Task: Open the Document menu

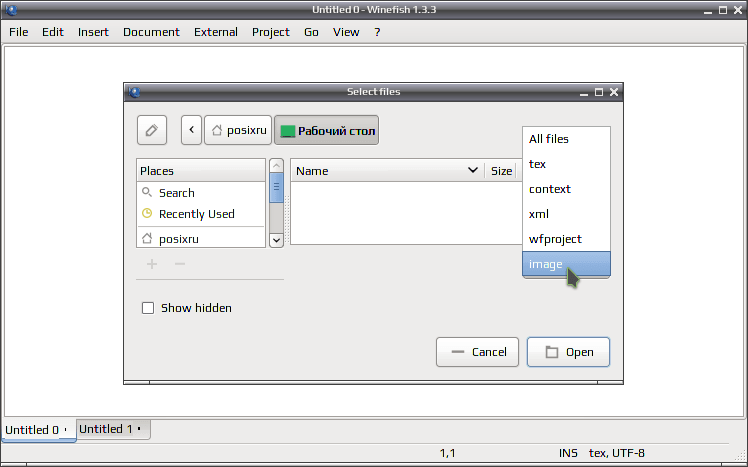Action: point(151,32)
